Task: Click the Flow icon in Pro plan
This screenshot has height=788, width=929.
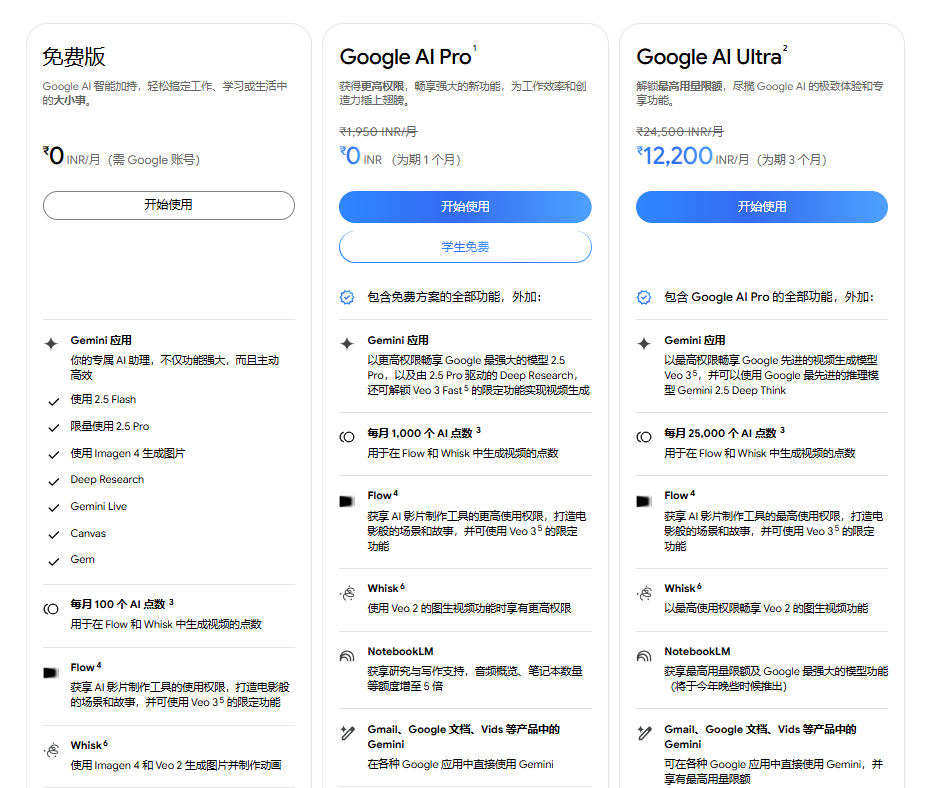Action: [x=347, y=499]
